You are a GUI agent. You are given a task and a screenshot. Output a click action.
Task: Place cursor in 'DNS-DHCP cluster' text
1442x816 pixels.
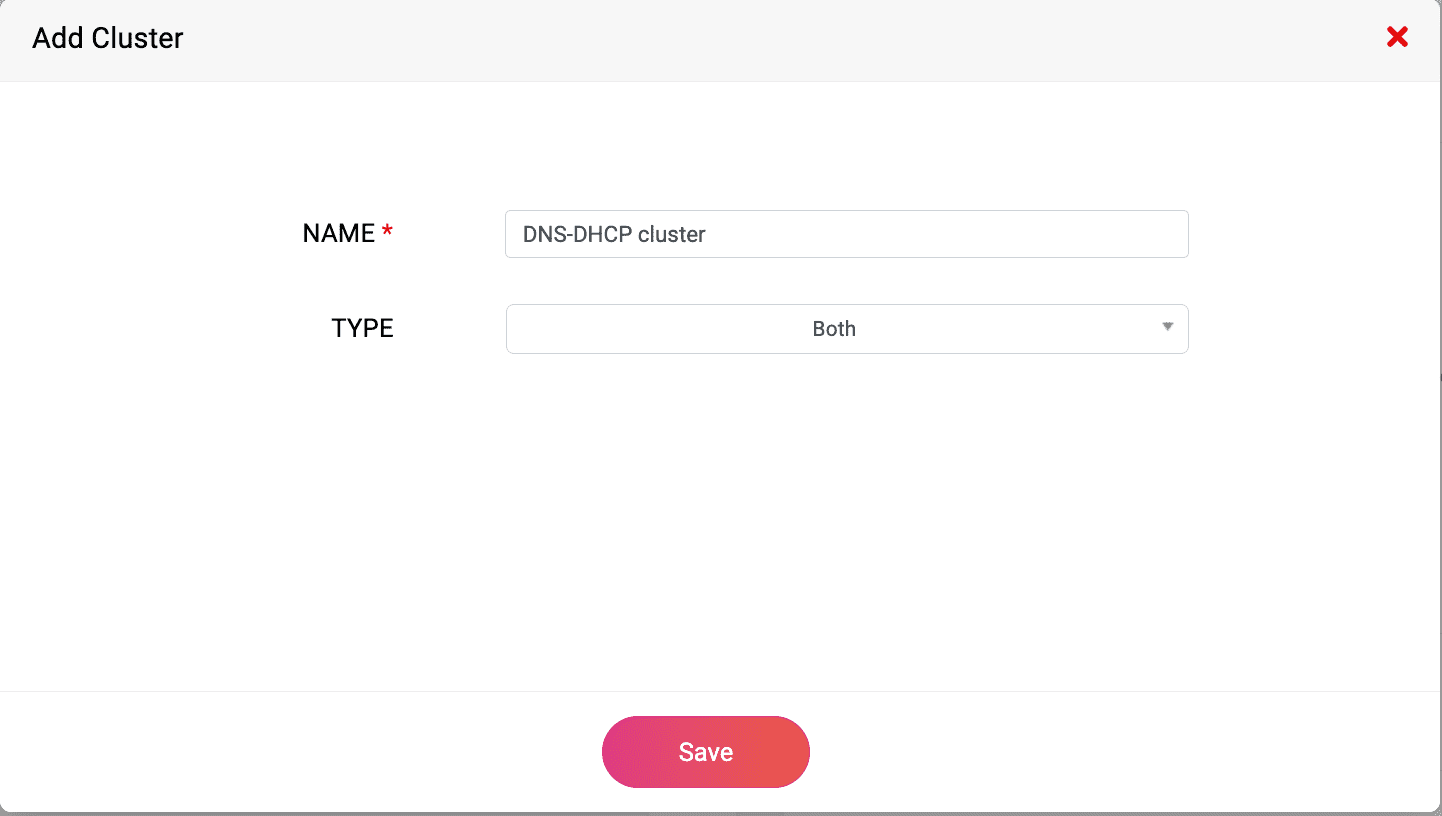[x=614, y=234]
